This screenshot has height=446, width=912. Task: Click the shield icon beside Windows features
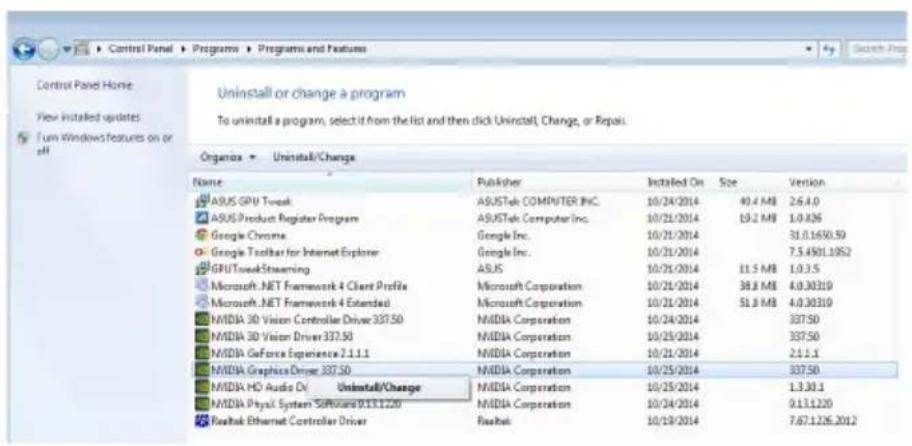pos(23,140)
